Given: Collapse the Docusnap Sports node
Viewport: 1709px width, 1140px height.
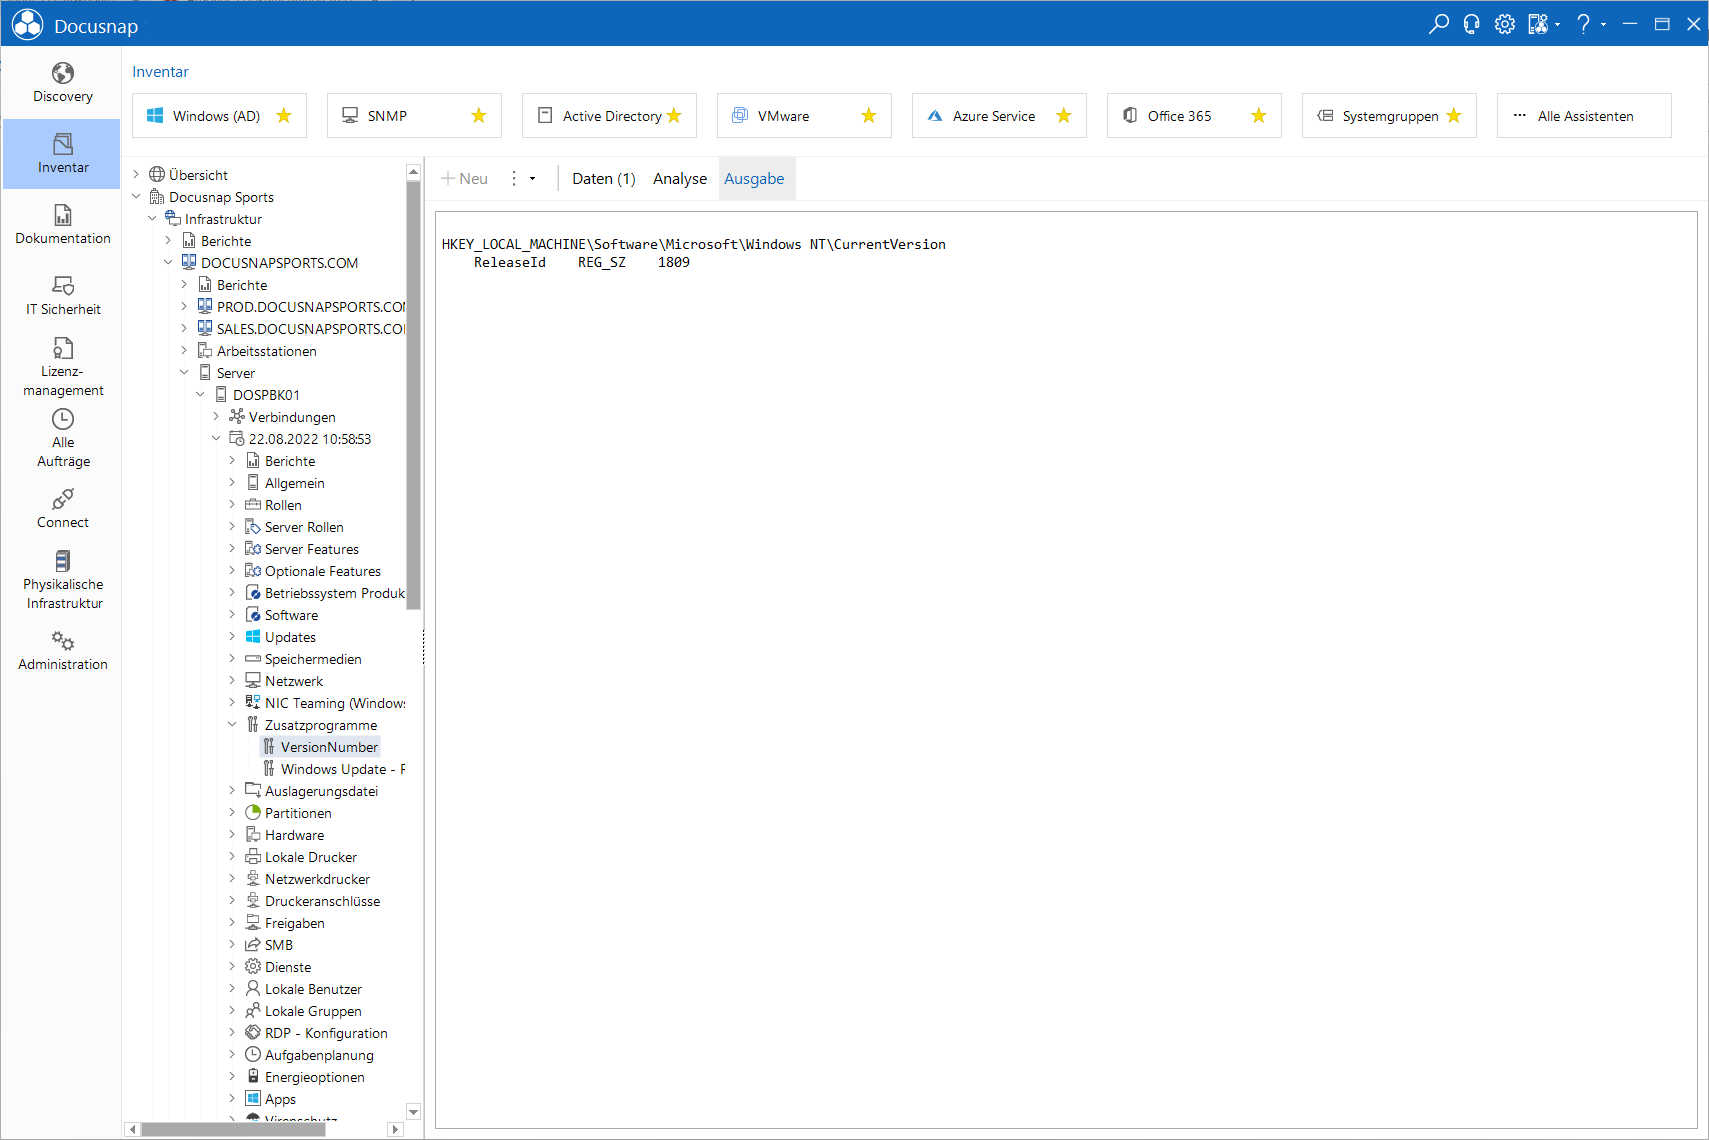Looking at the screenshot, I should (x=137, y=197).
